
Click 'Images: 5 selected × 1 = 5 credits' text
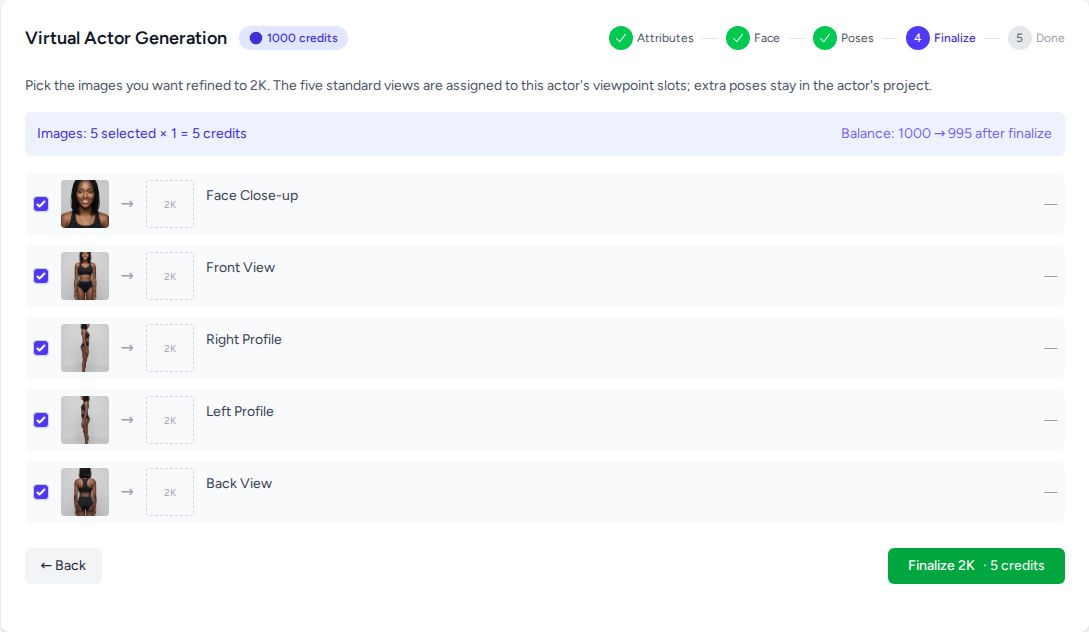click(142, 133)
